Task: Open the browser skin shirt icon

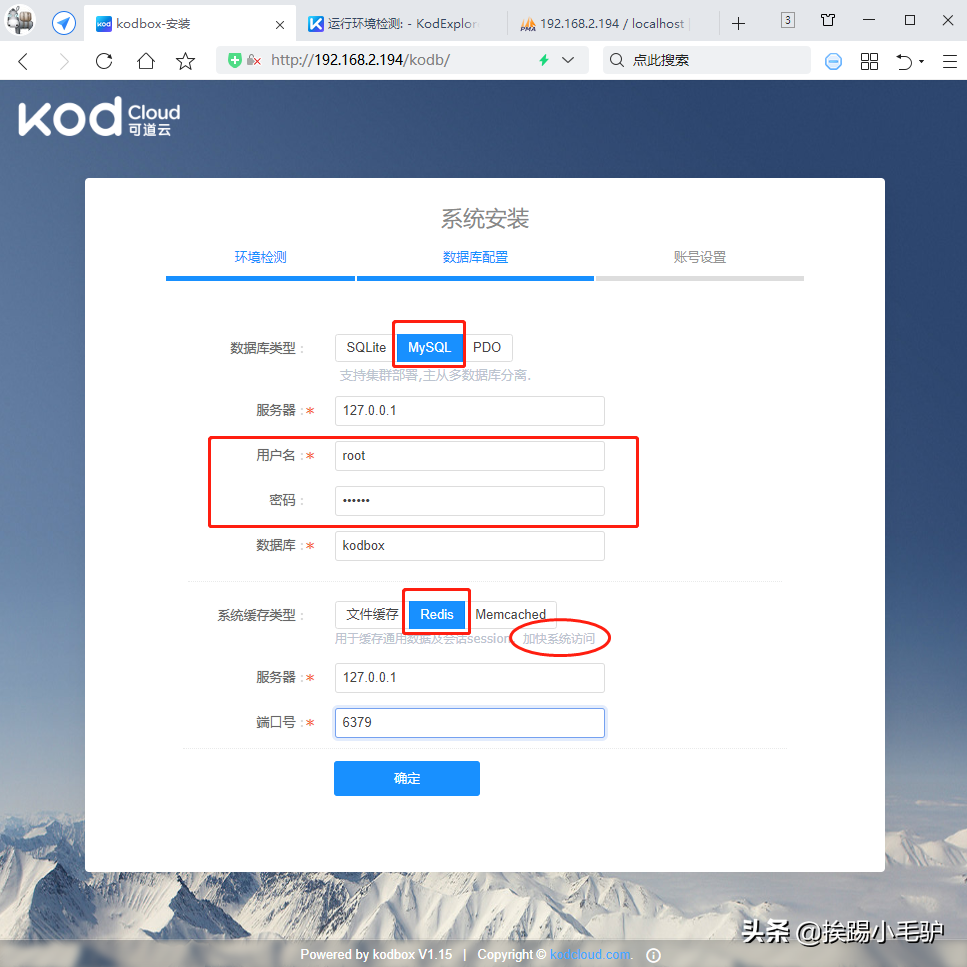Action: pos(828,20)
